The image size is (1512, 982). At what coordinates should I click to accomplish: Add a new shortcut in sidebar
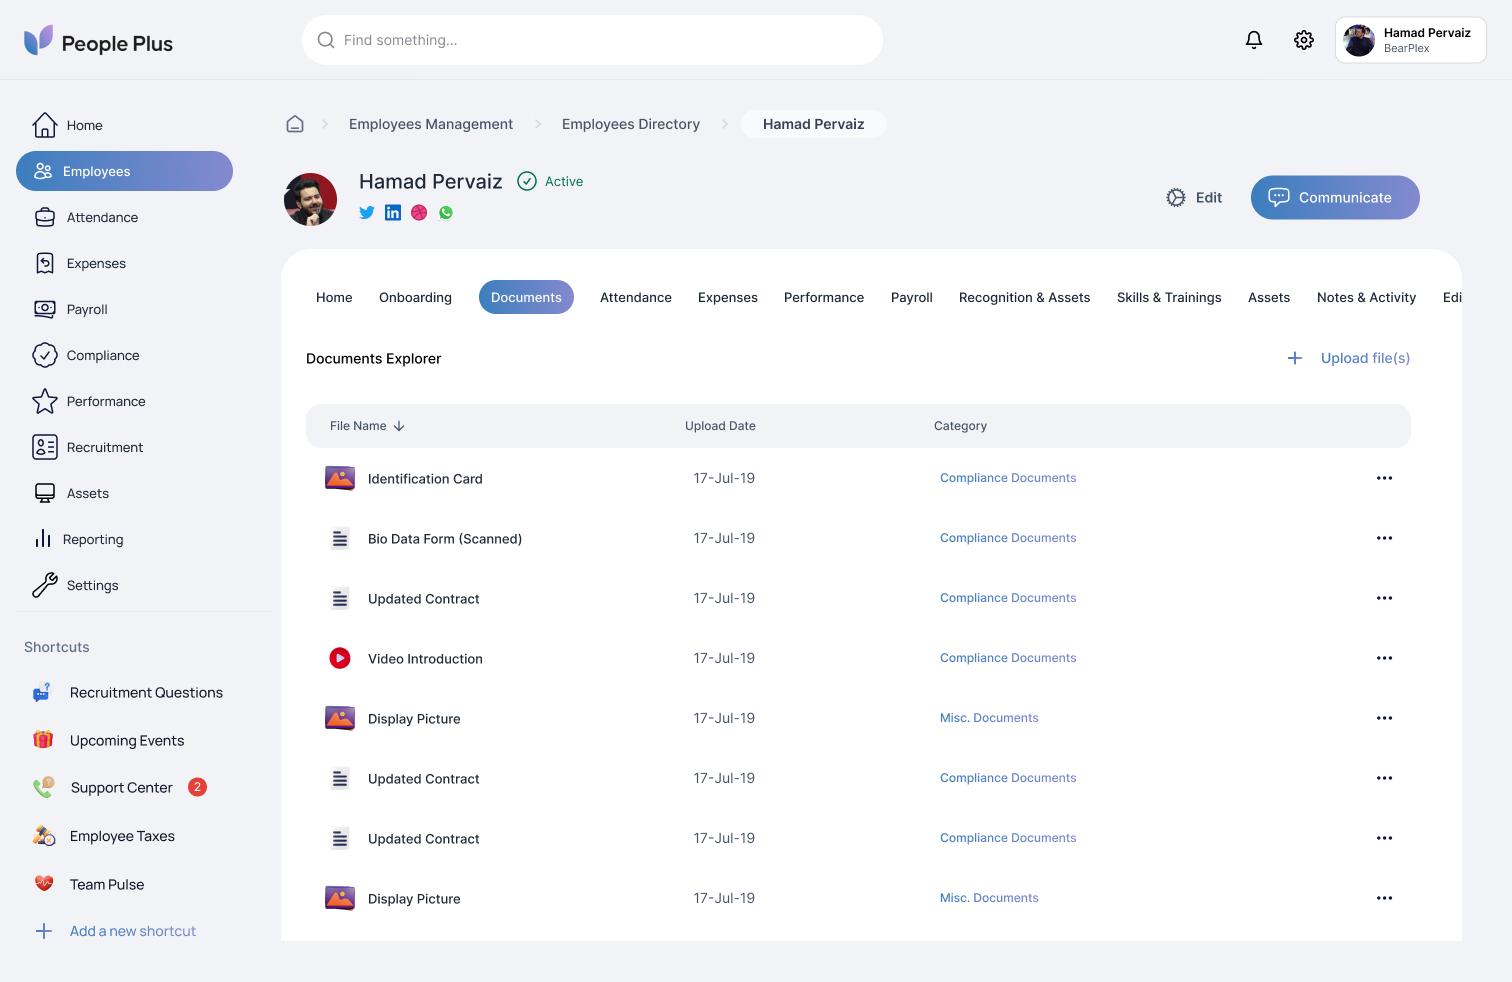pyautogui.click(x=132, y=931)
